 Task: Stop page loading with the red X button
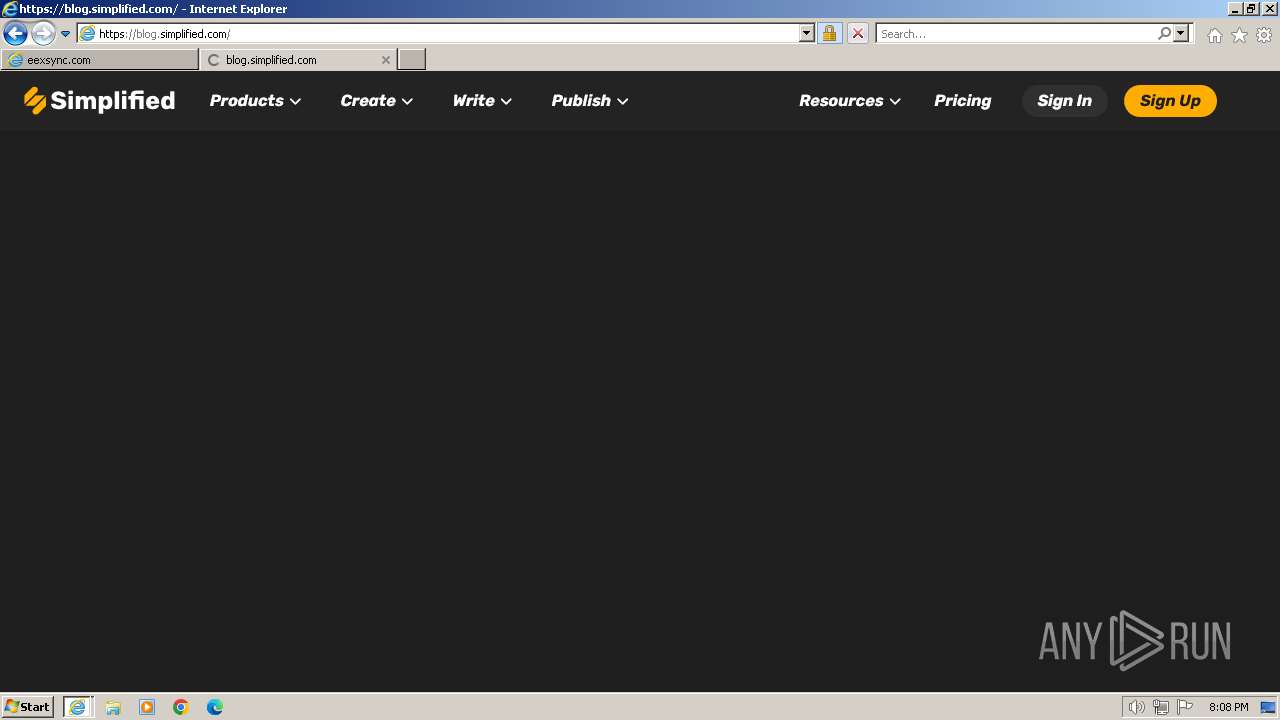click(858, 33)
